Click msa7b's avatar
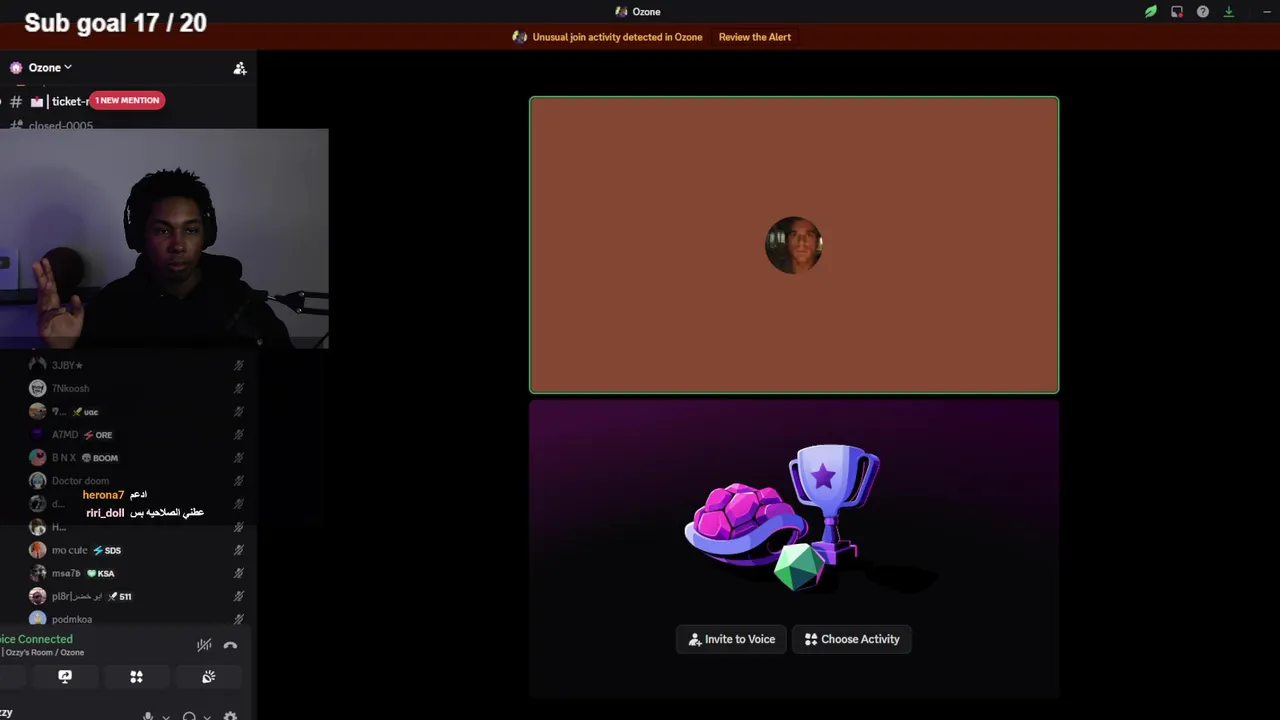Viewport: 1280px width, 720px height. [x=37, y=573]
